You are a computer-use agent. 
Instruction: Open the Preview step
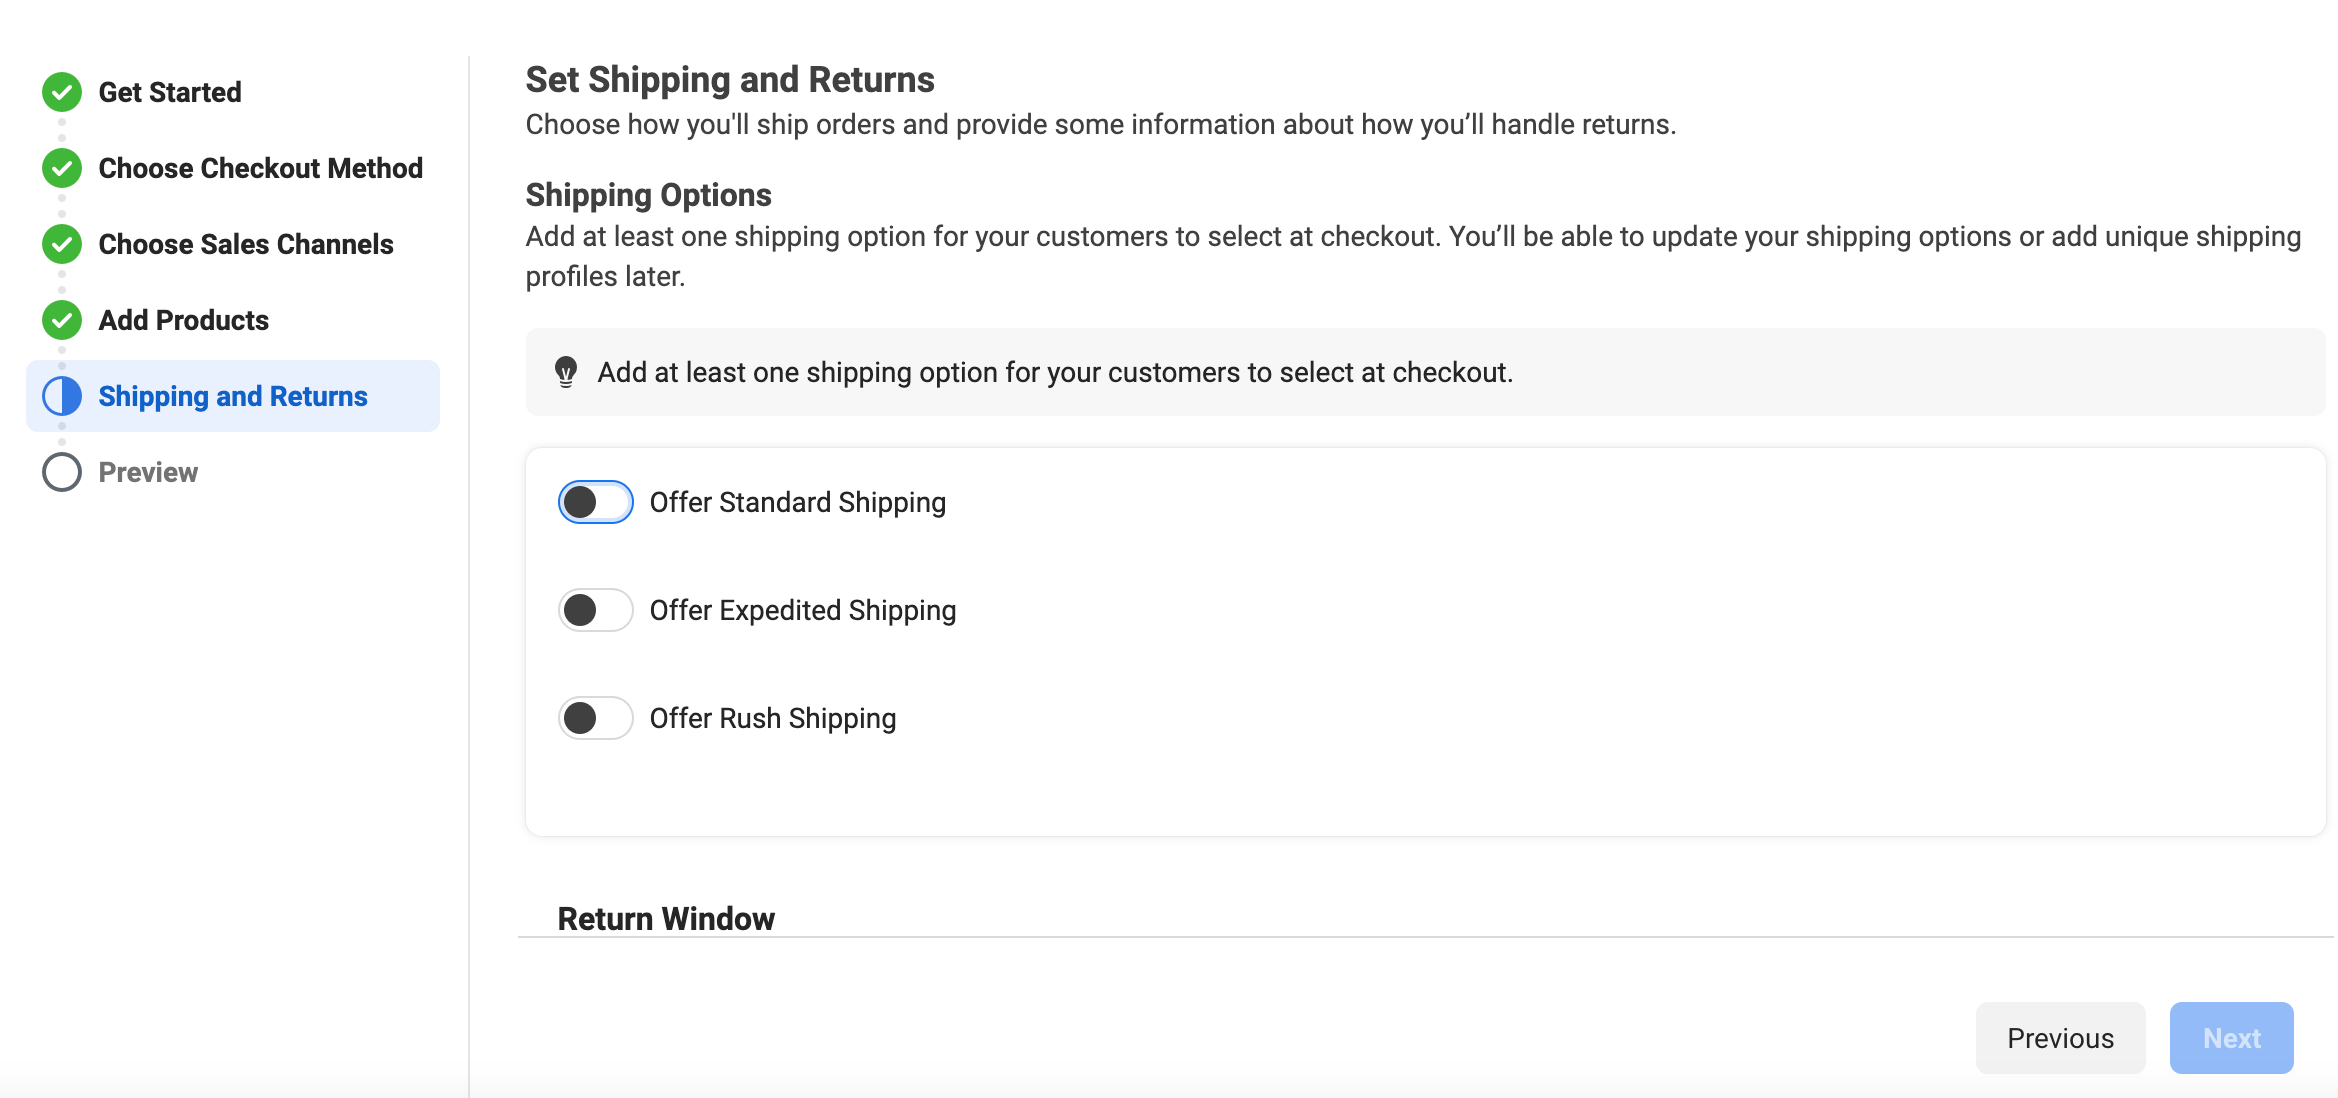pyautogui.click(x=148, y=471)
